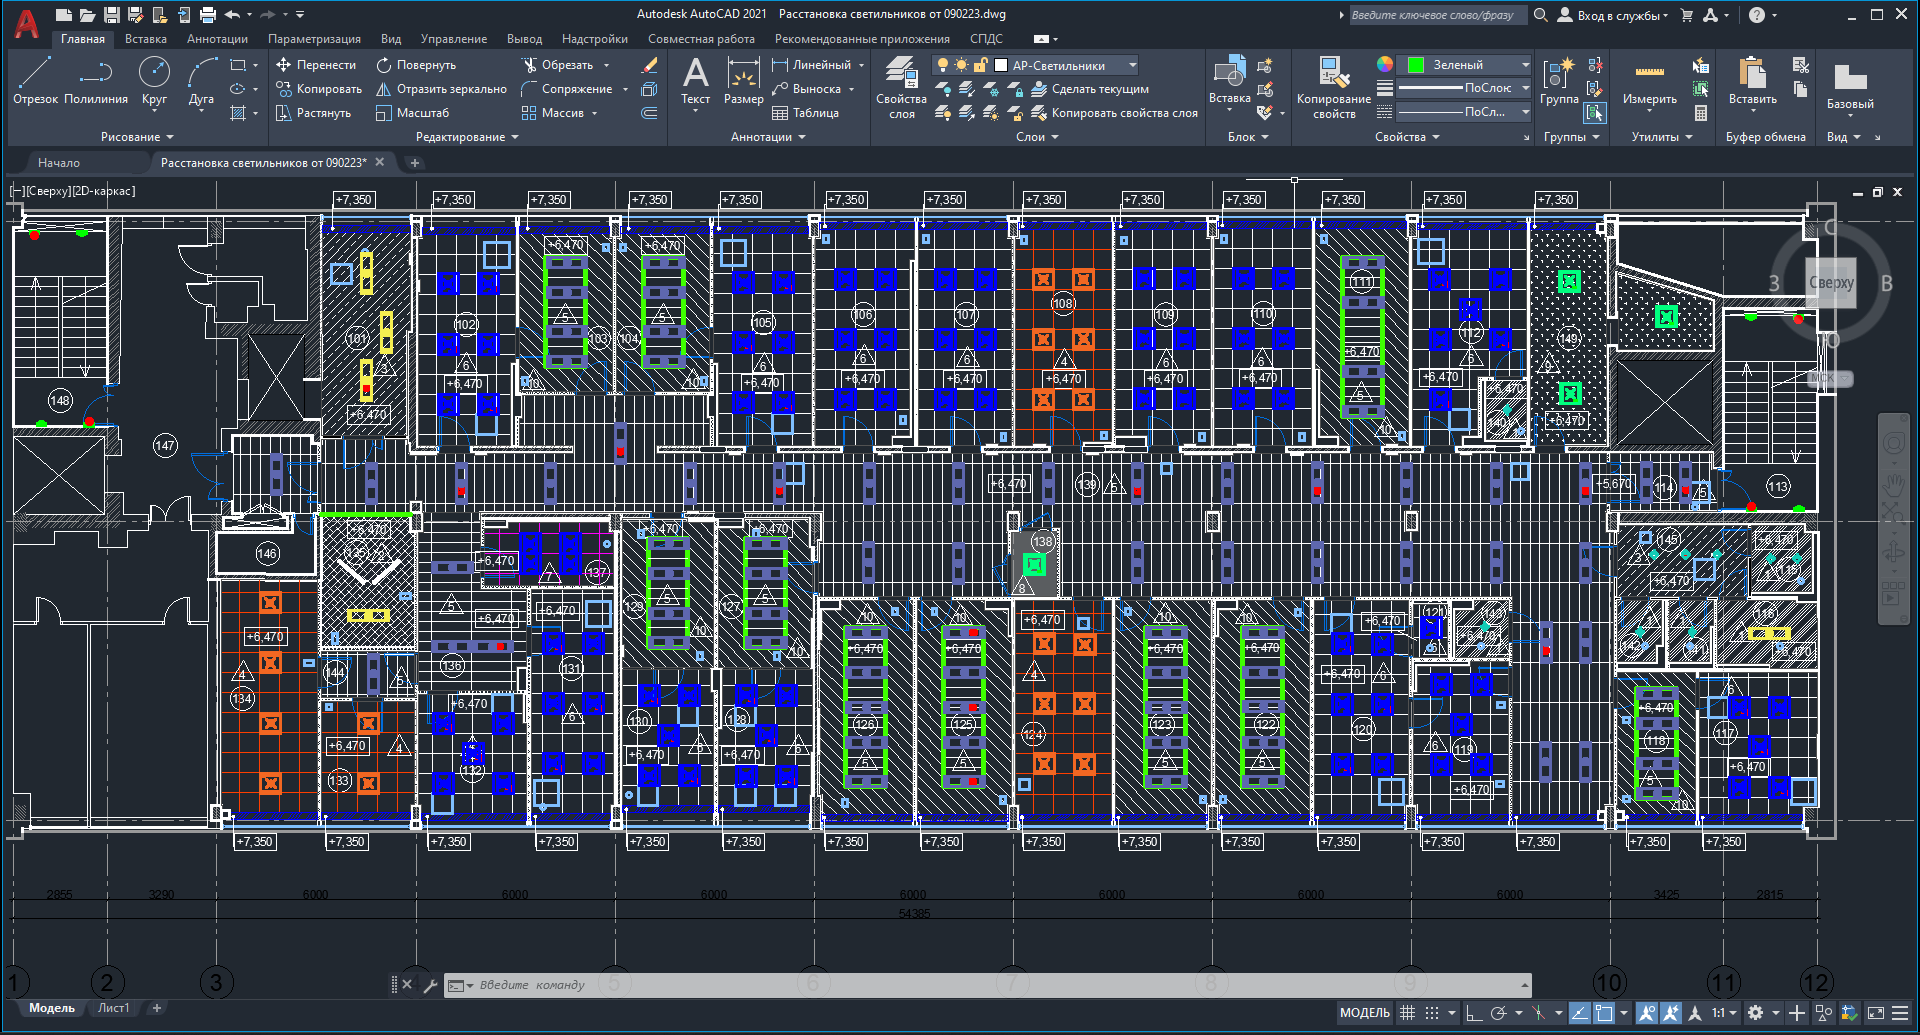
Task: Activate Копирование свойств match properties
Action: 1333,88
